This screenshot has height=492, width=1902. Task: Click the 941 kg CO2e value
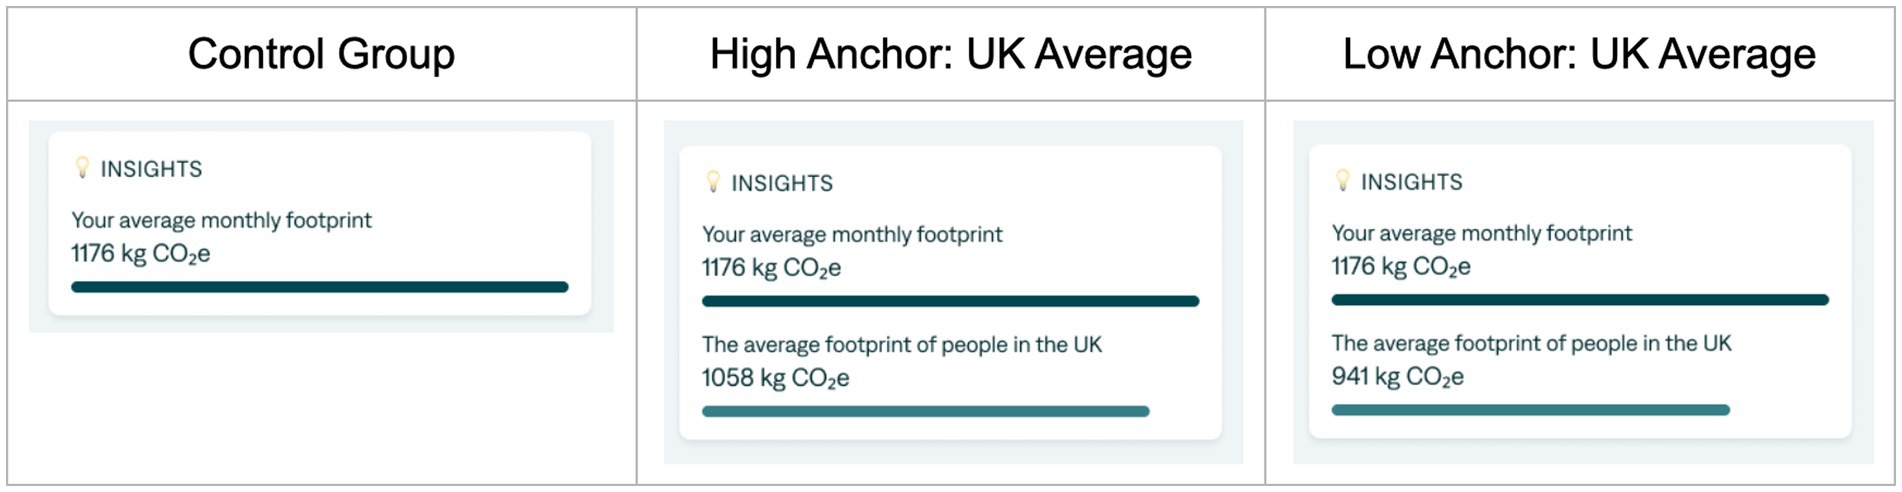point(1397,377)
